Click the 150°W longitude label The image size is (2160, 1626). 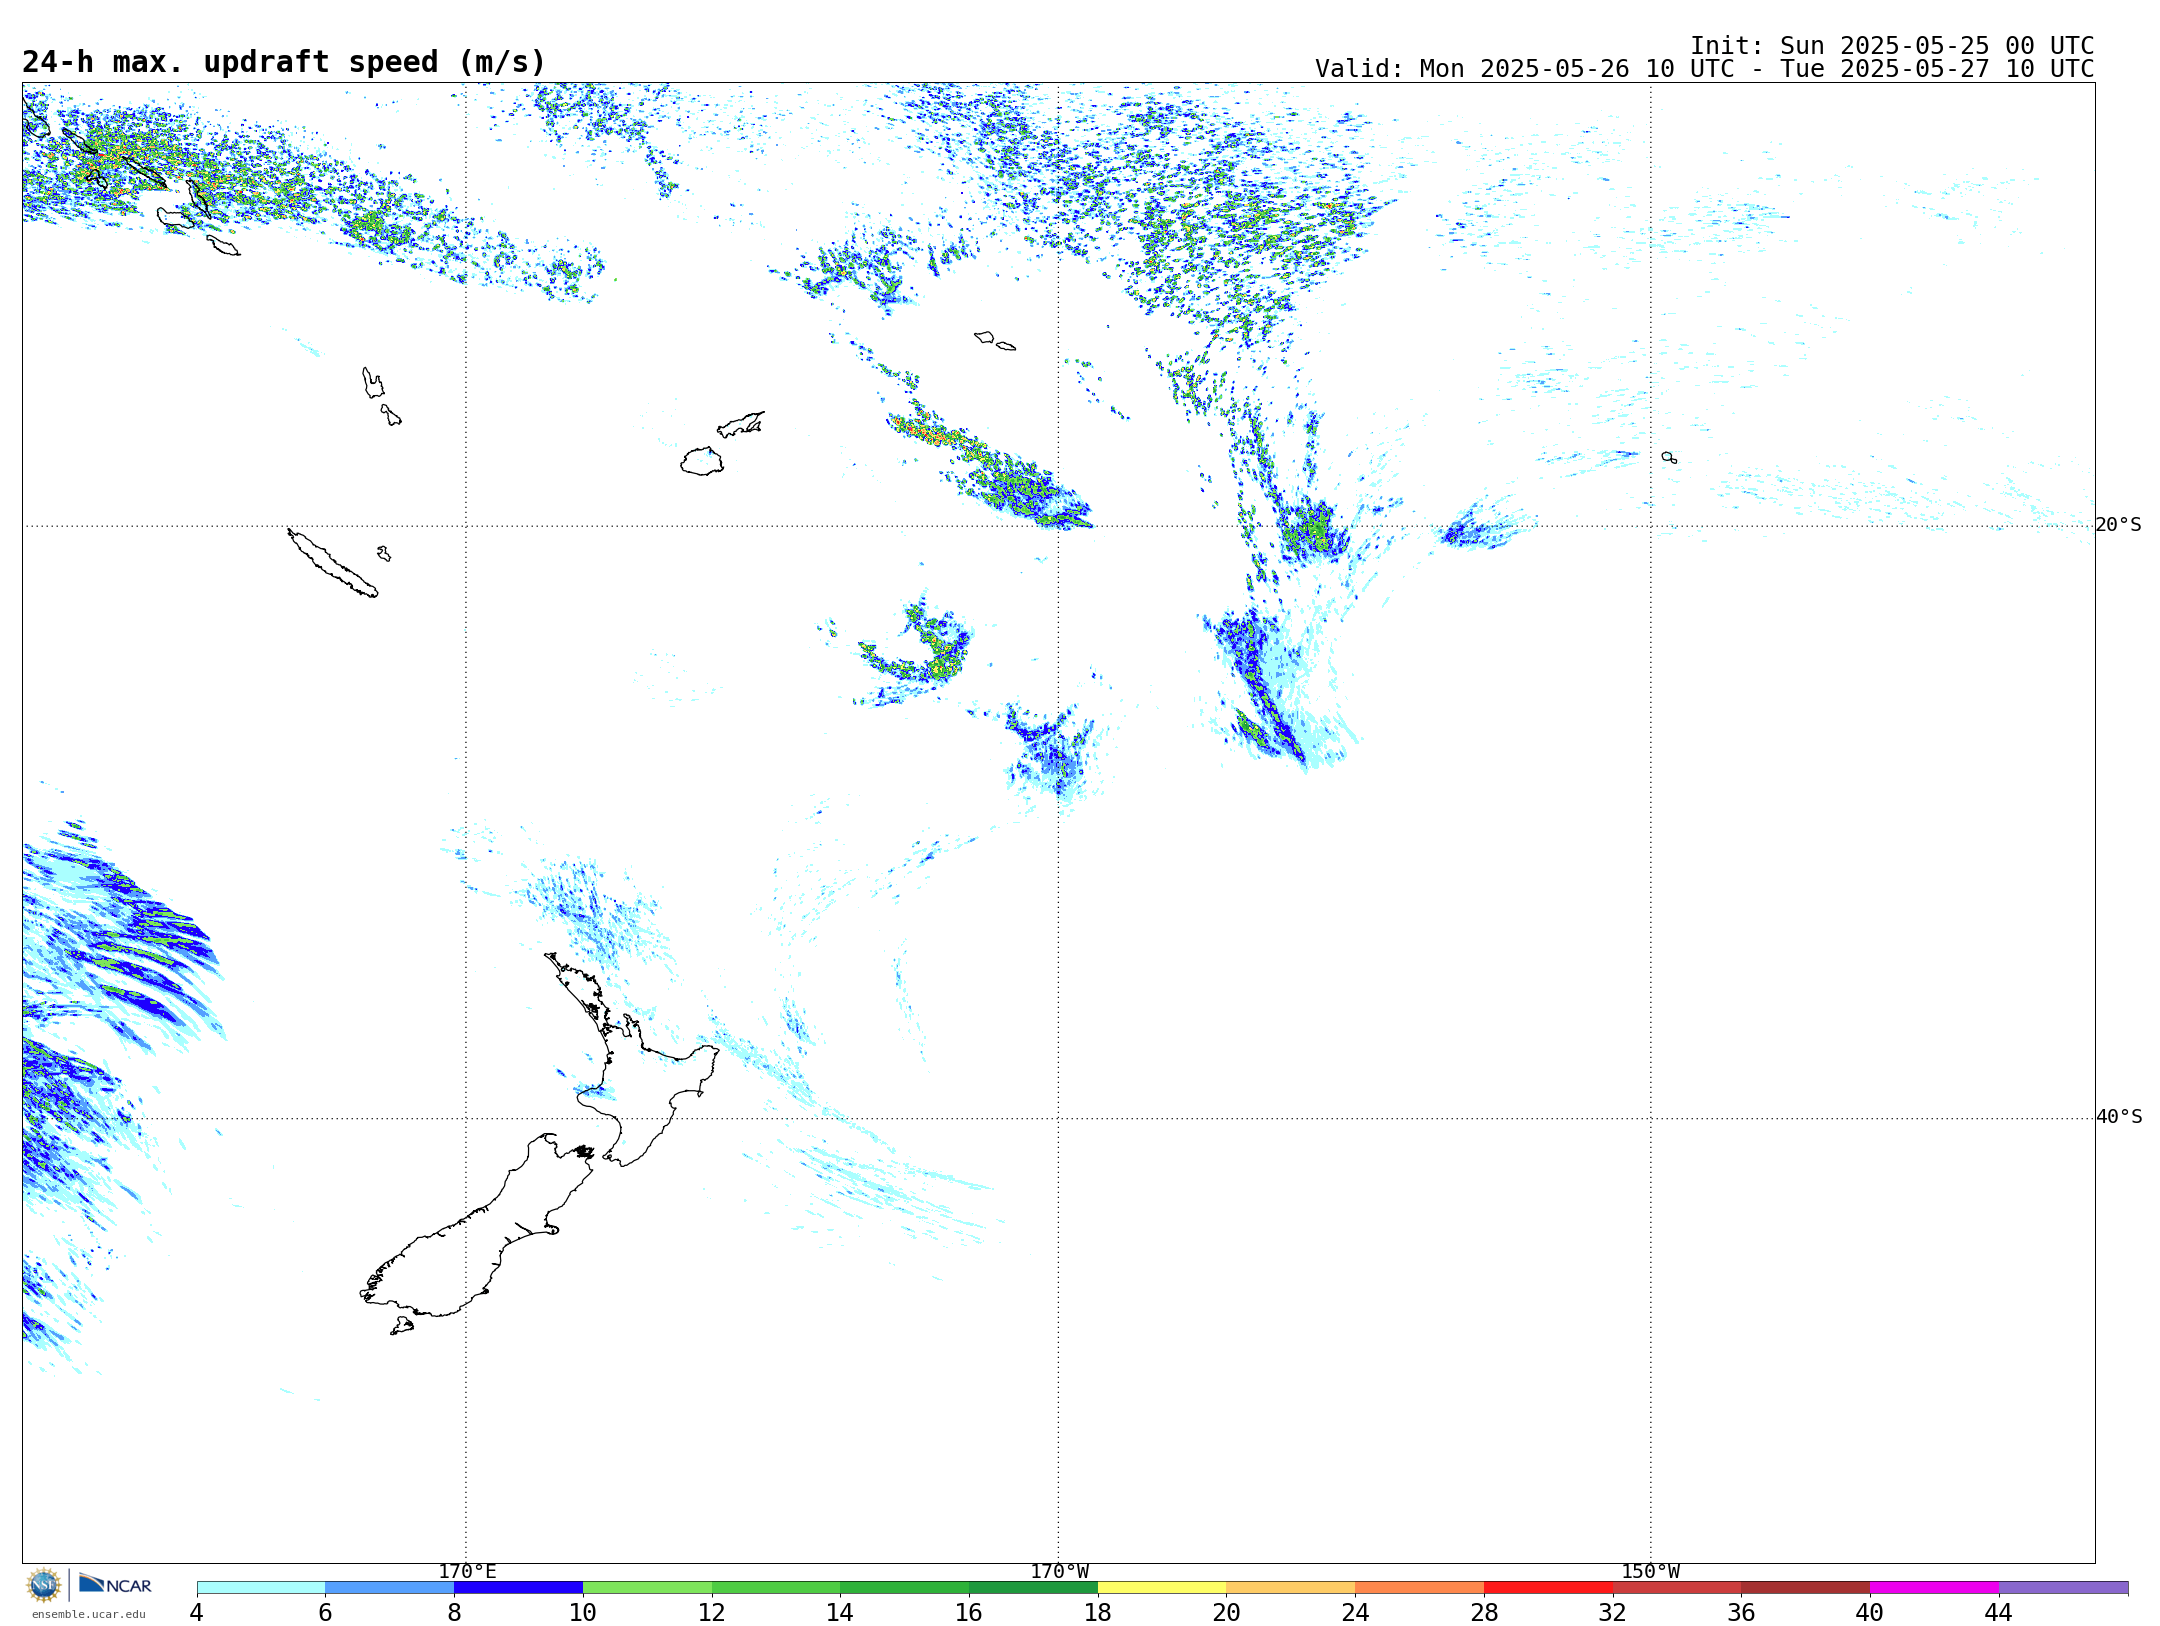[x=1650, y=1571]
